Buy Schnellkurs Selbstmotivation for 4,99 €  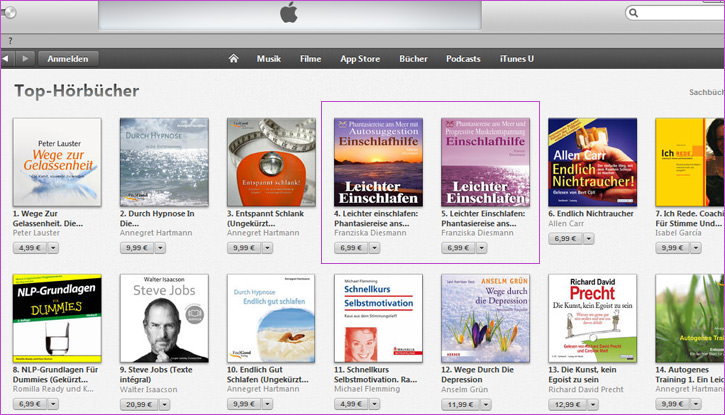tap(351, 404)
